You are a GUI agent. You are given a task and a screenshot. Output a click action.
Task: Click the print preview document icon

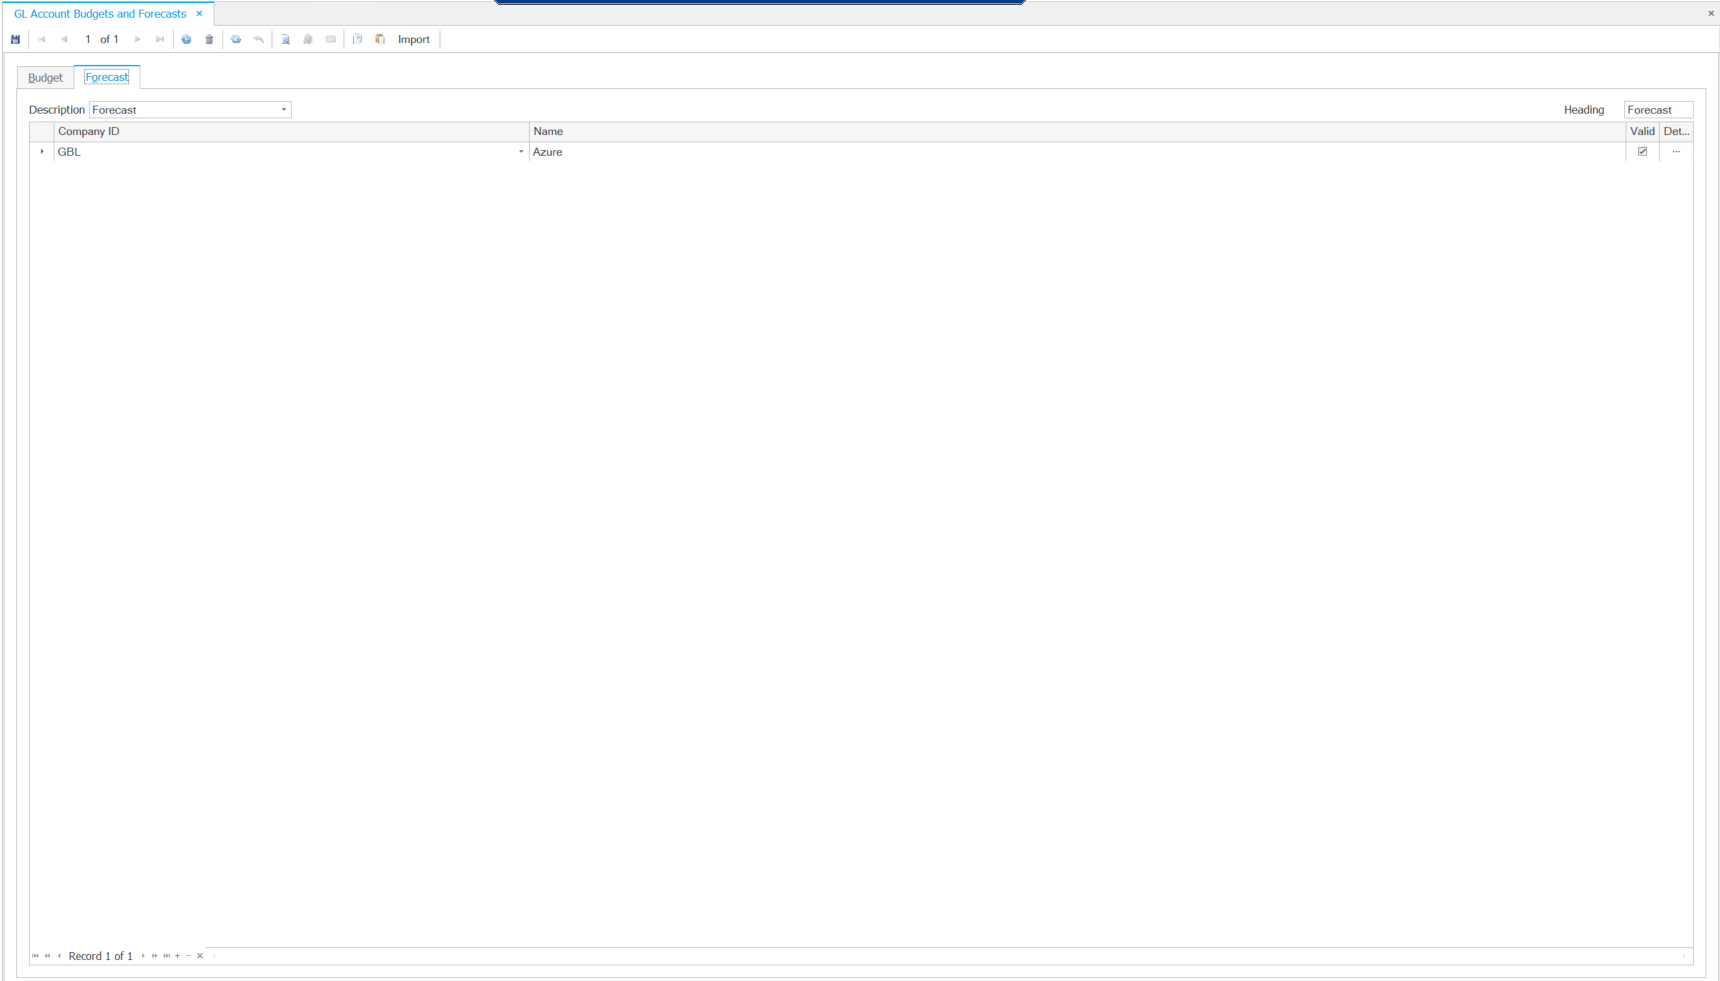(x=285, y=40)
